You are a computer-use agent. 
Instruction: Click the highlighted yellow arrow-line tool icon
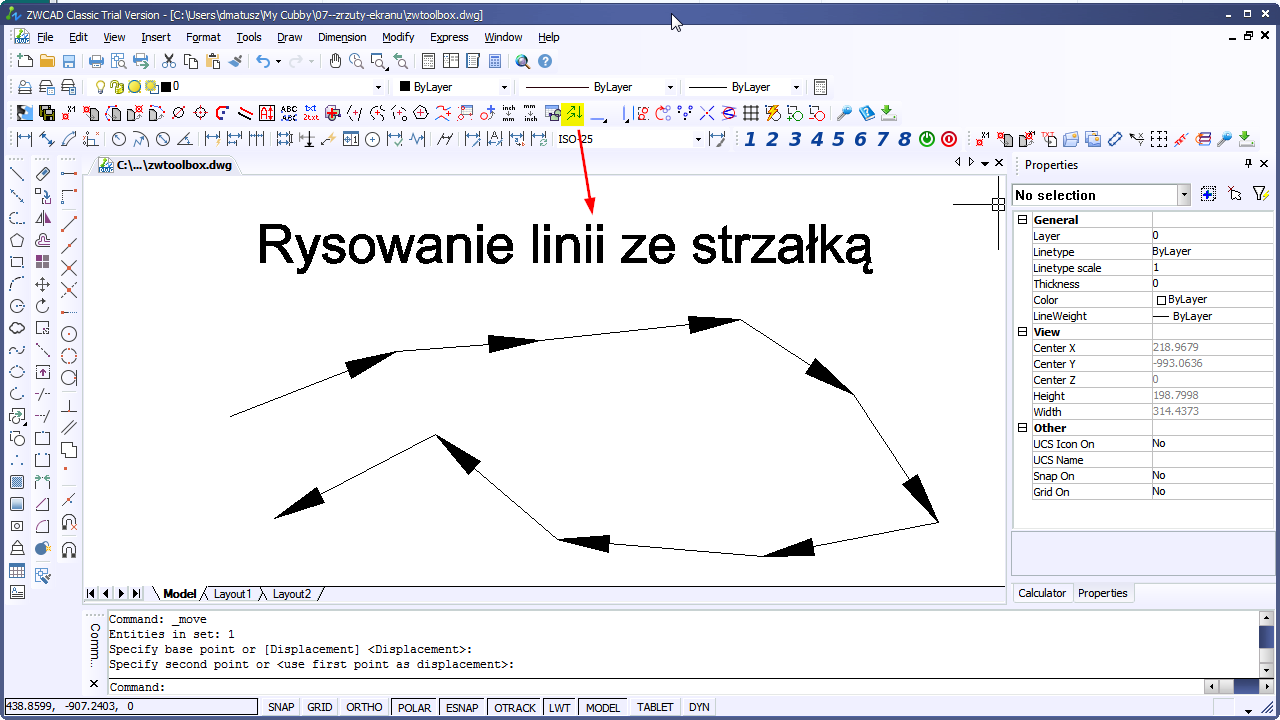tap(573, 113)
